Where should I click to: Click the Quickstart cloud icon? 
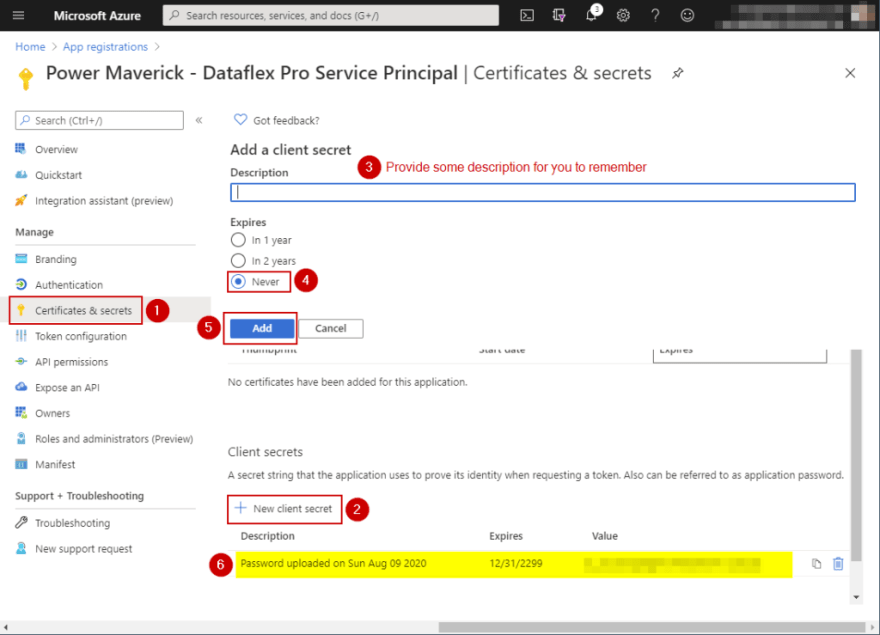(x=21, y=175)
